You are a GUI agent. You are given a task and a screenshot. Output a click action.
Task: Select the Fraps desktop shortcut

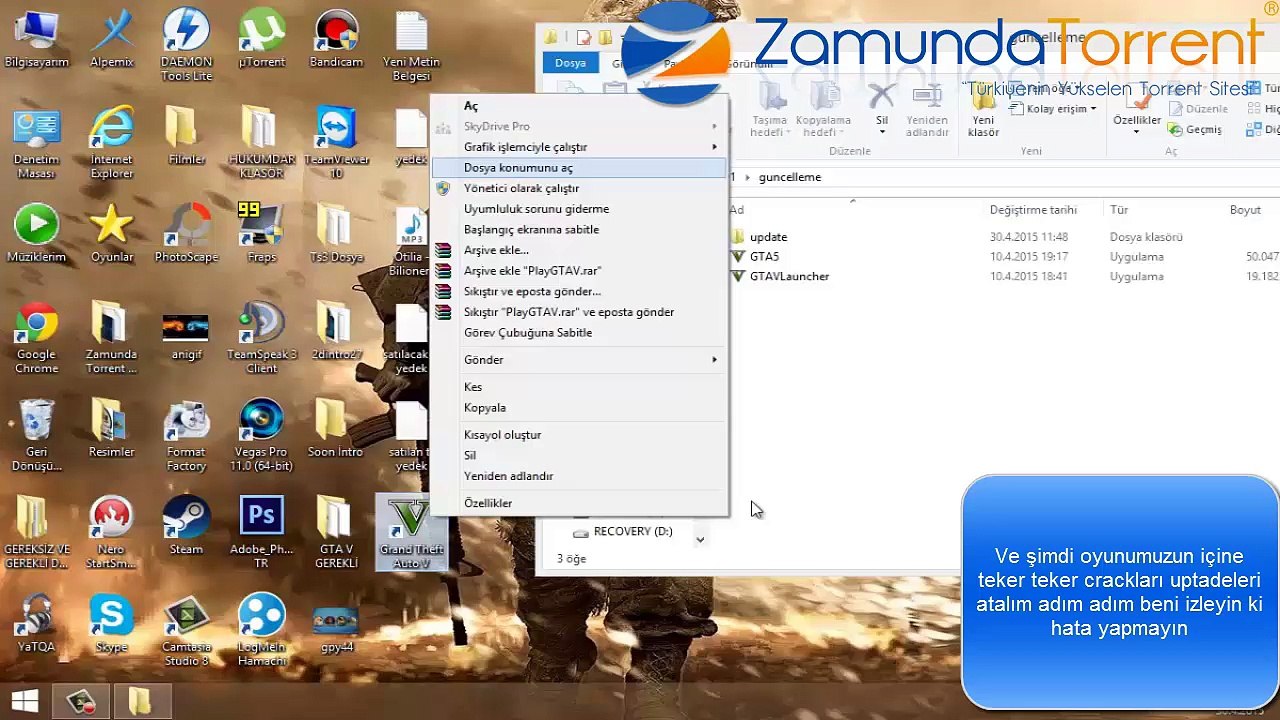[x=261, y=234]
